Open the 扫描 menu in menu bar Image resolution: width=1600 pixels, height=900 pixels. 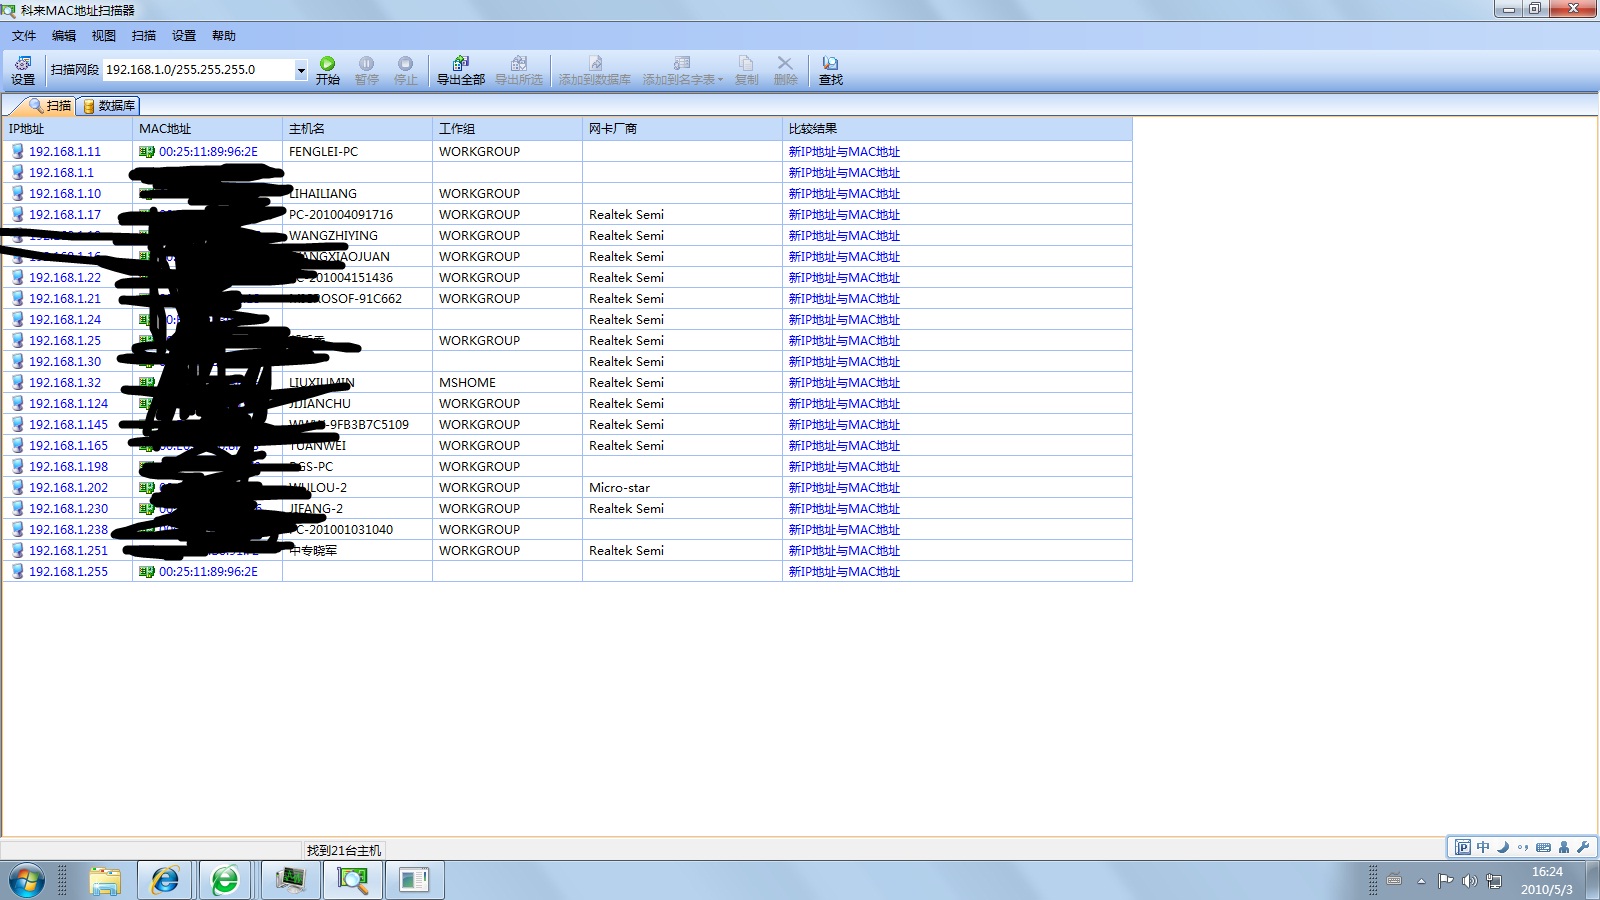tap(144, 36)
